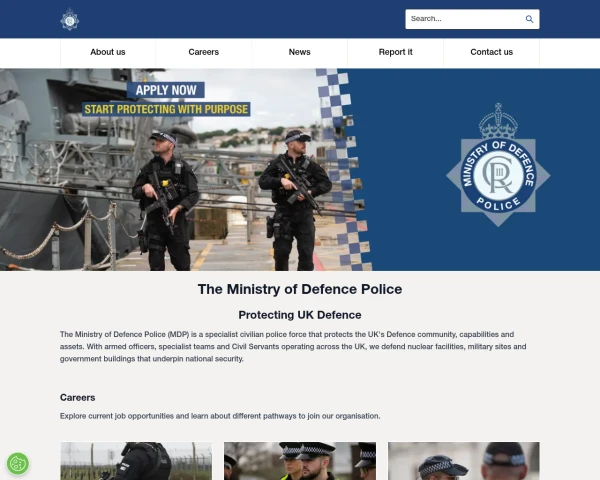Open the Contact us page
The width and height of the screenshot is (600, 480).
coord(492,52)
